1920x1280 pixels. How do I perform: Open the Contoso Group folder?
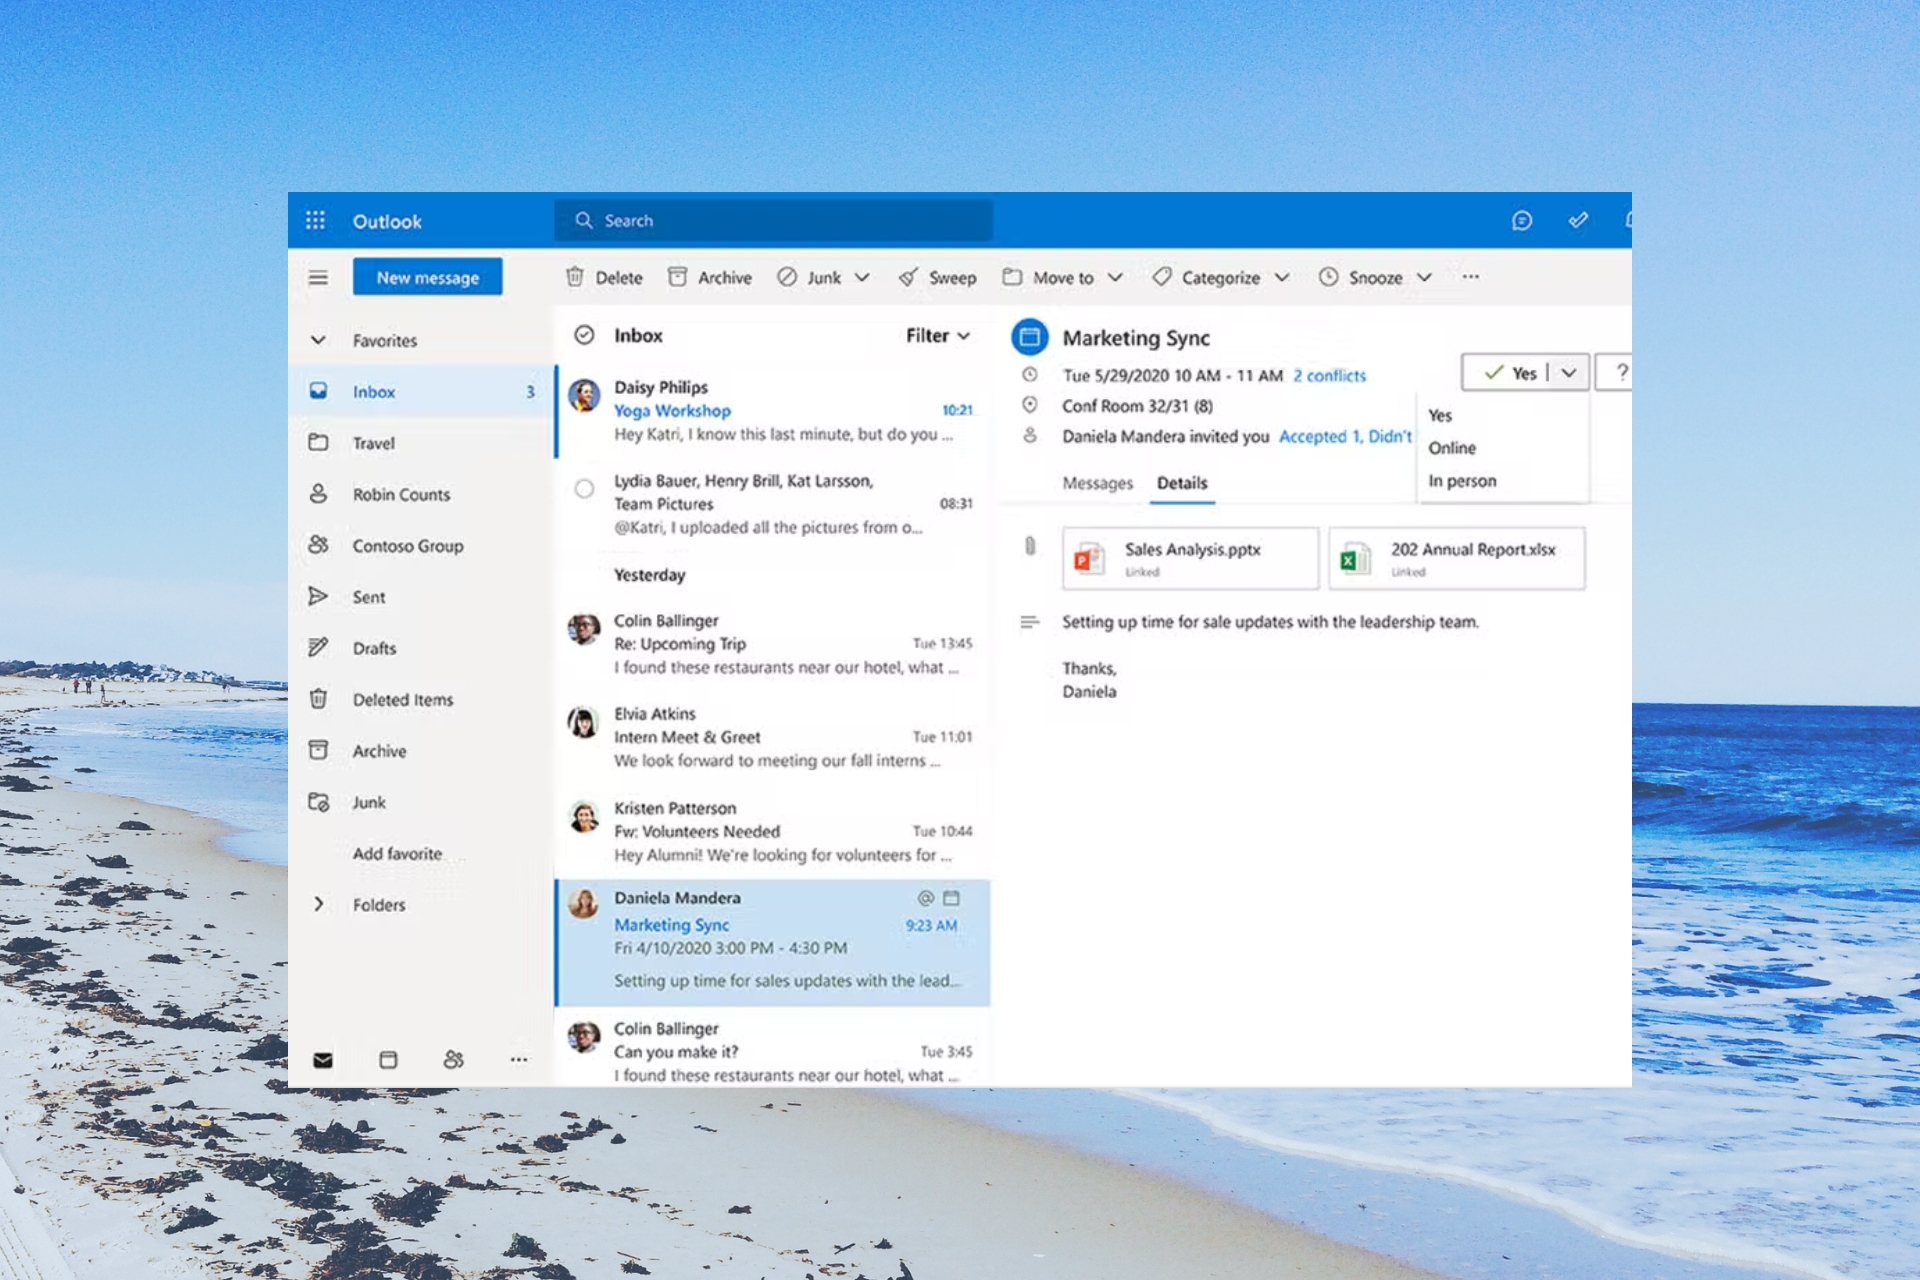(422, 545)
